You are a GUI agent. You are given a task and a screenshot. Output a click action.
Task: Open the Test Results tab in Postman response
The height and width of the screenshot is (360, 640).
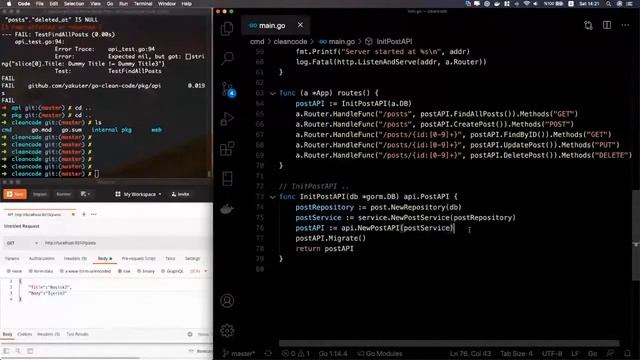[x=78, y=334]
